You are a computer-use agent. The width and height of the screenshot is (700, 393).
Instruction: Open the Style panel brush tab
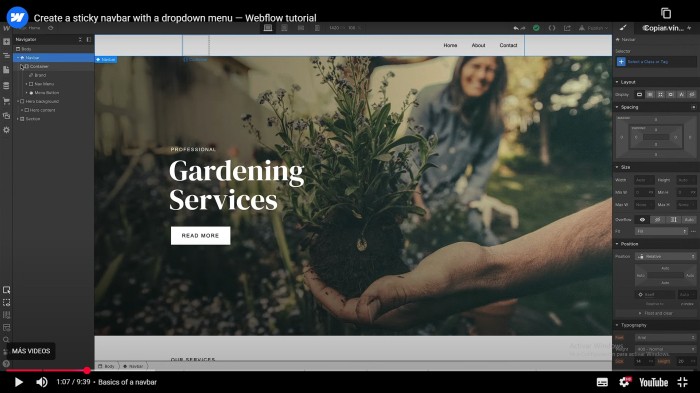click(x=623, y=28)
